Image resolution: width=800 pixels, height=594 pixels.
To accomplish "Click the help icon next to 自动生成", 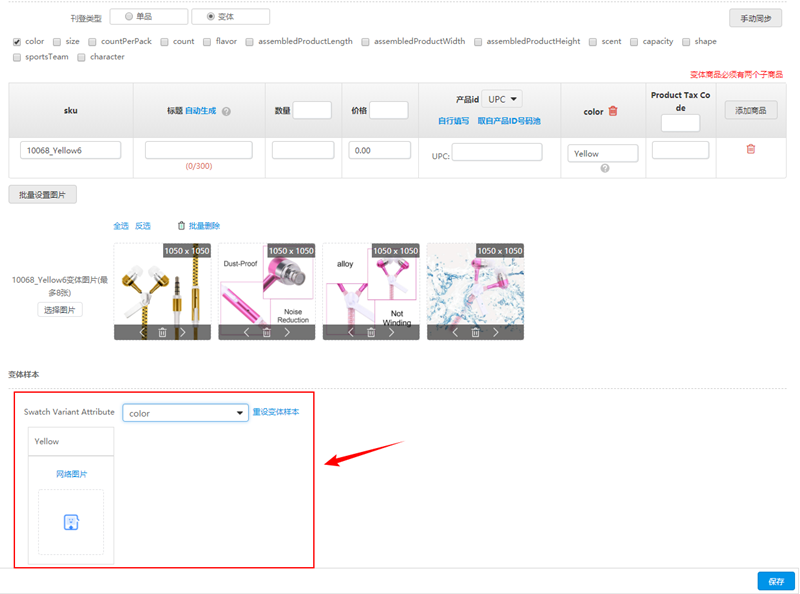I will point(226,111).
